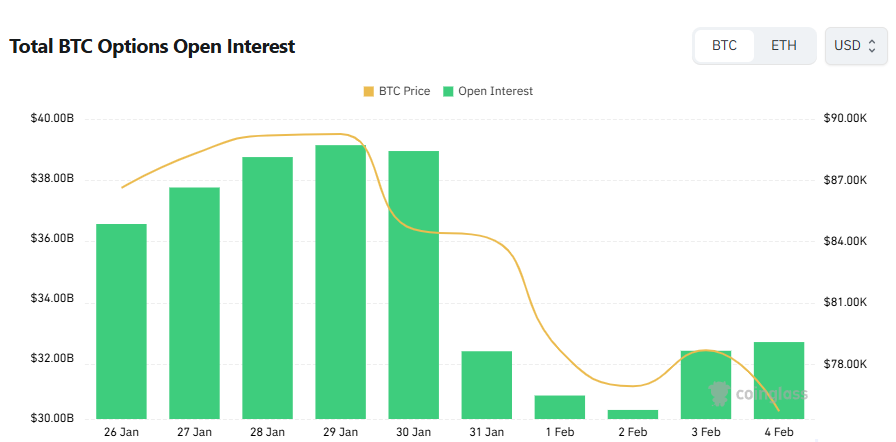The width and height of the screenshot is (896, 442).
Task: Click the up-down arrows beside USD
Action: [872, 46]
